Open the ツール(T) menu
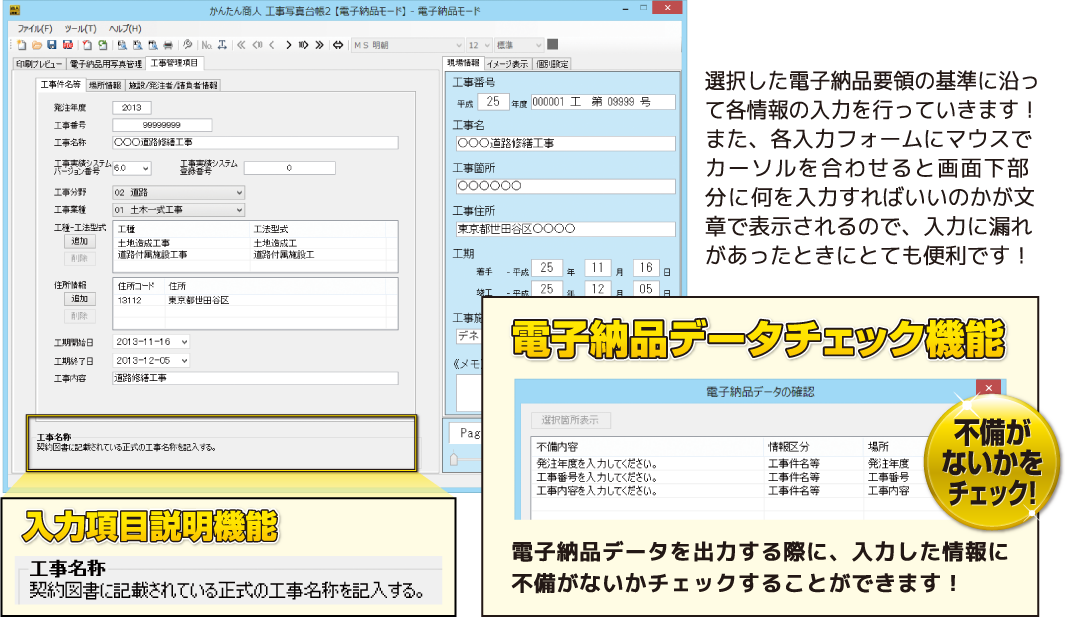Screen dimensions: 1065x617 pyautogui.click(x=80, y=29)
